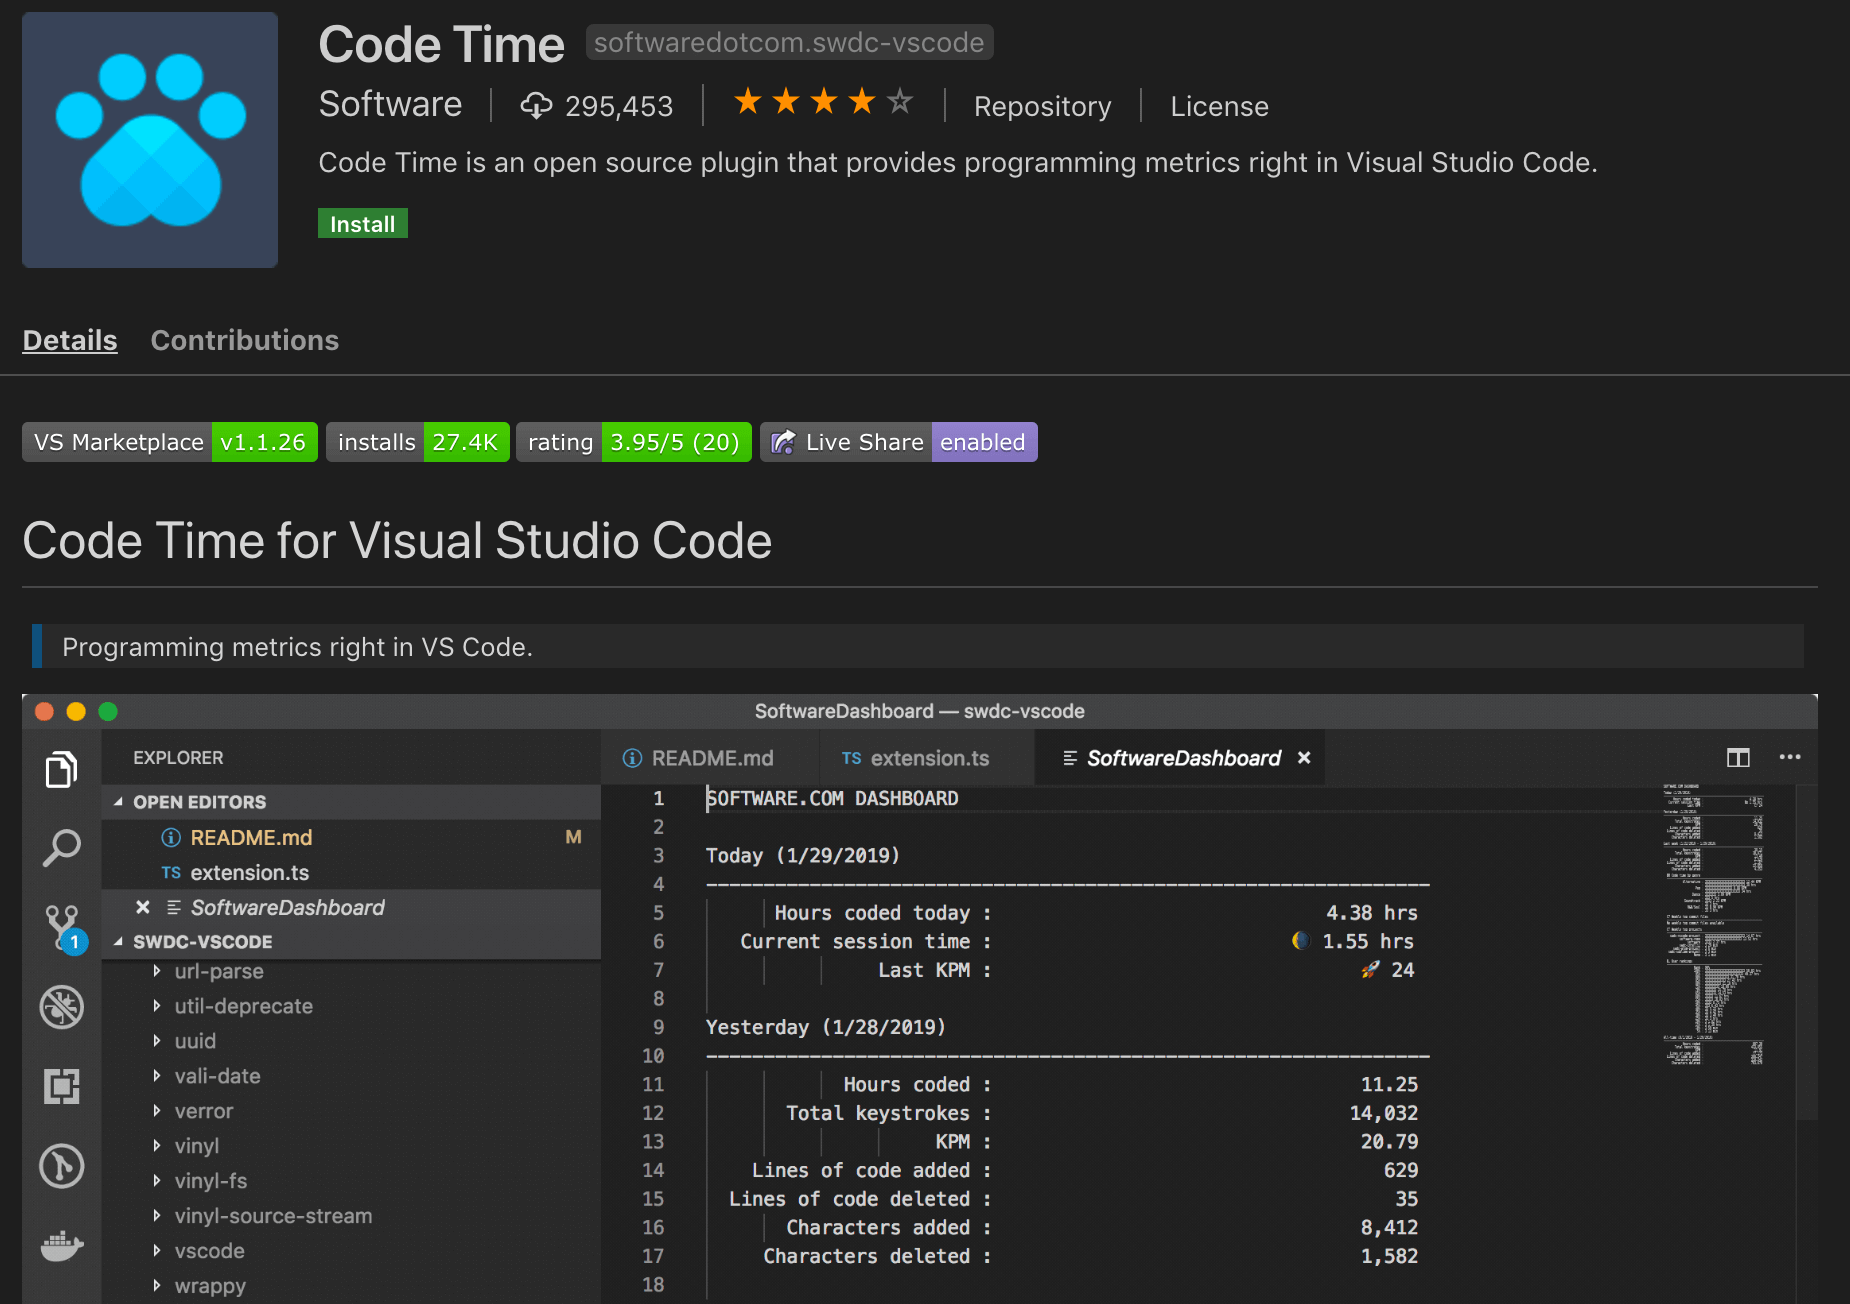Open the editor more actions ellipsis
The width and height of the screenshot is (1850, 1304).
[x=1790, y=757]
